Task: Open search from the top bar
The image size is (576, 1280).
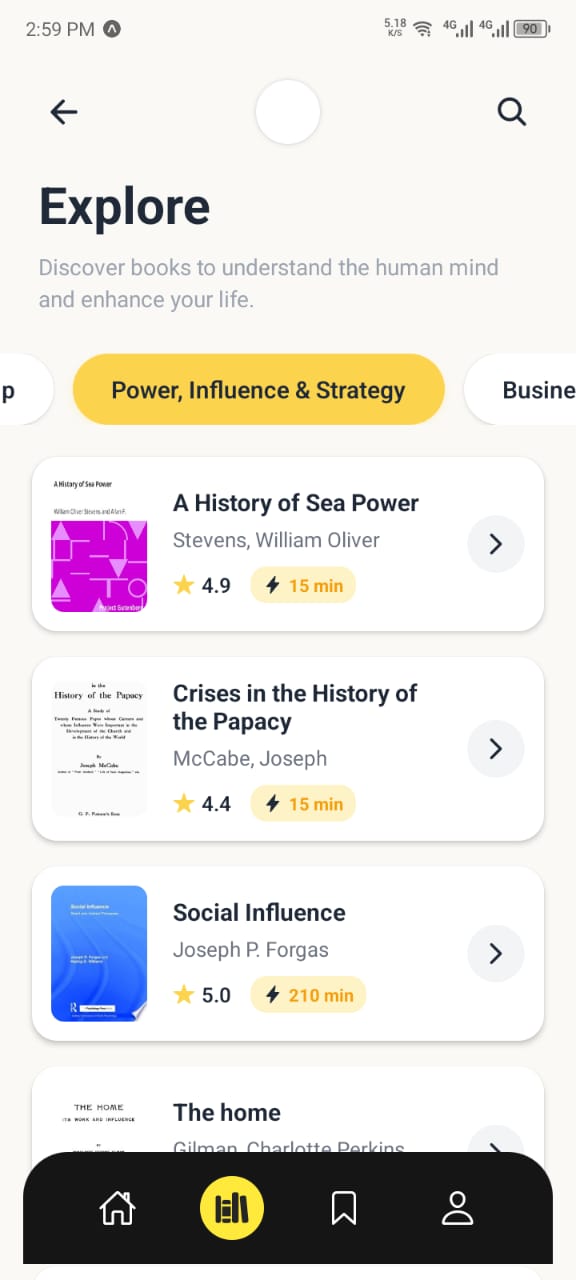Action: tap(511, 111)
